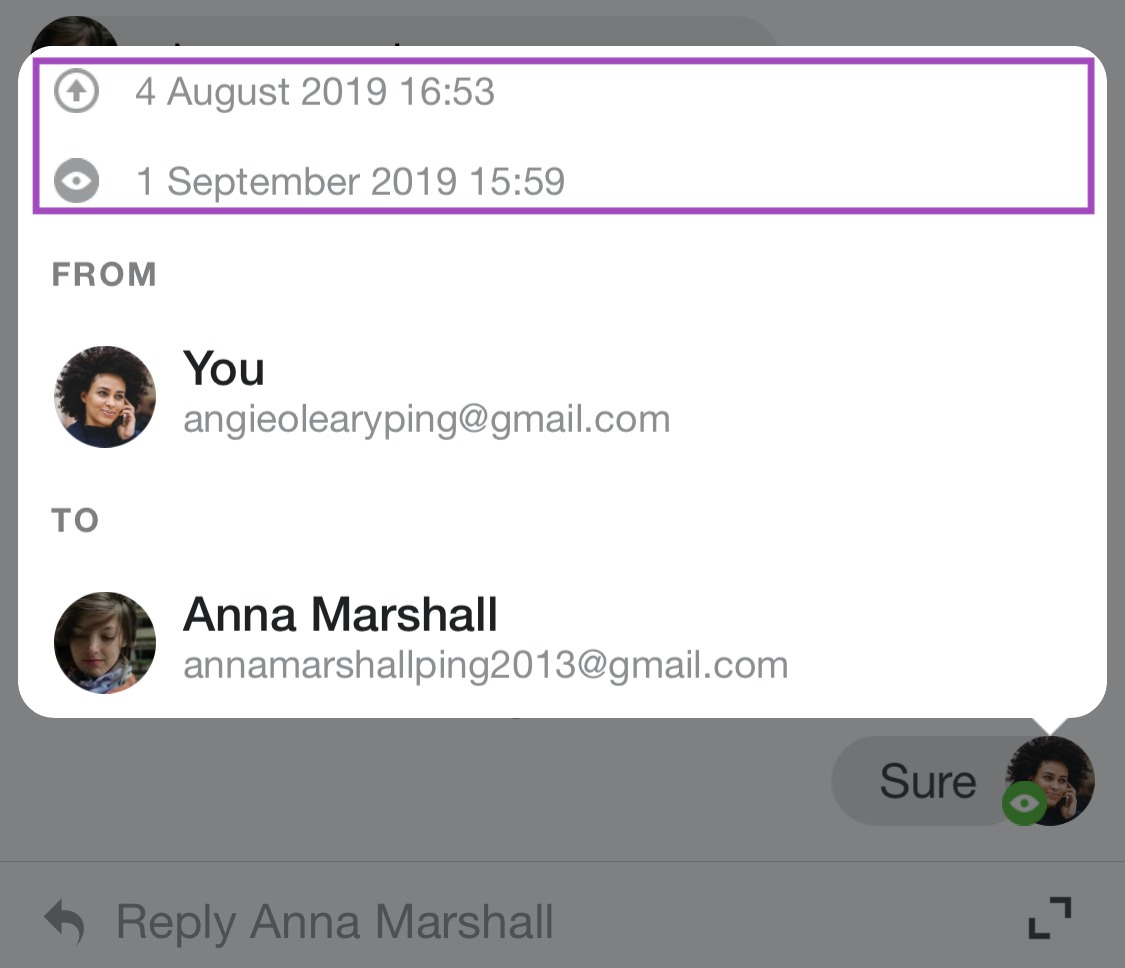Click the You sender name

coord(224,369)
